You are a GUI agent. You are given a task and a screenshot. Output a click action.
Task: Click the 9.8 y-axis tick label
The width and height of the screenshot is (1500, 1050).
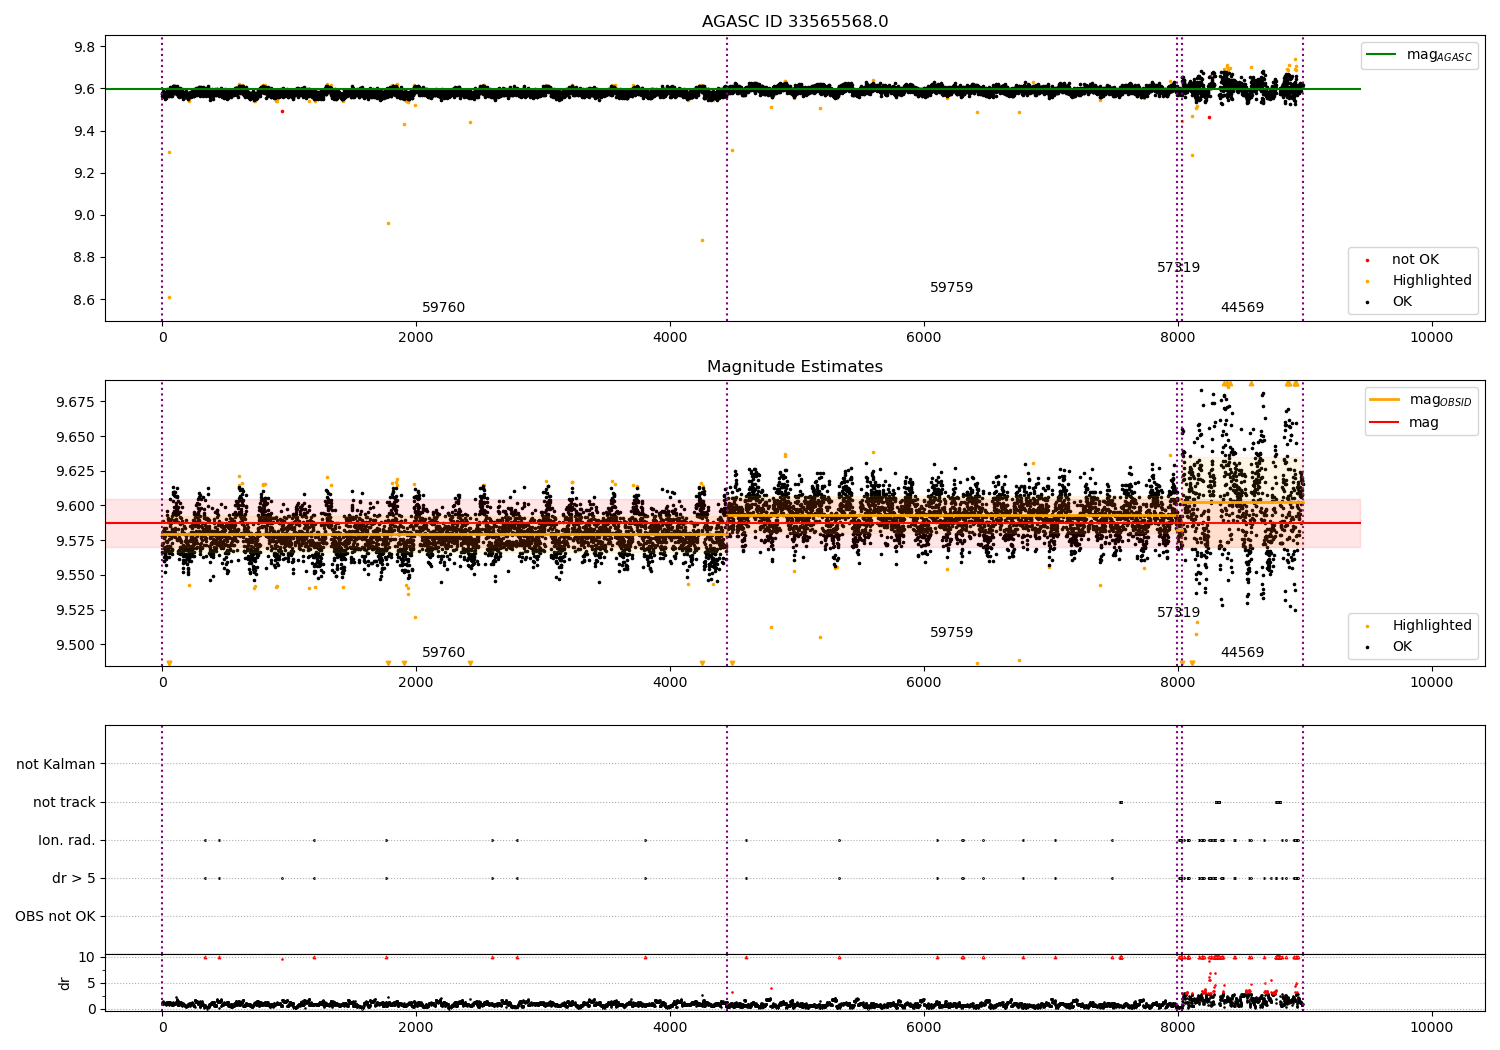click(85, 48)
